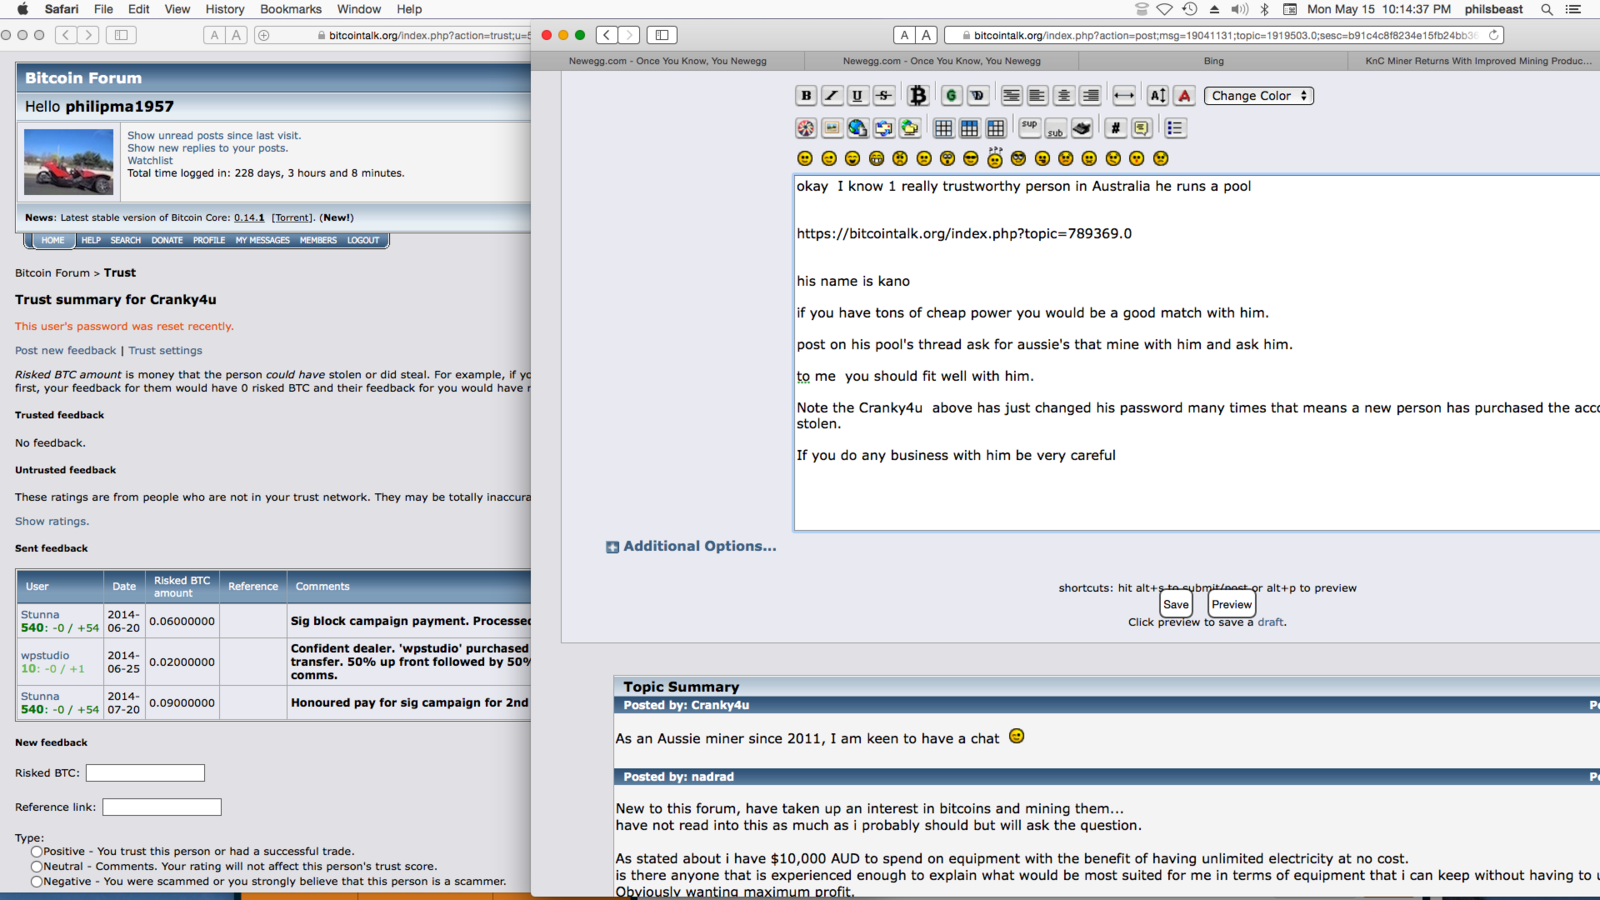Open PROFILE in forum nav bar
The image size is (1600, 900).
tap(209, 240)
